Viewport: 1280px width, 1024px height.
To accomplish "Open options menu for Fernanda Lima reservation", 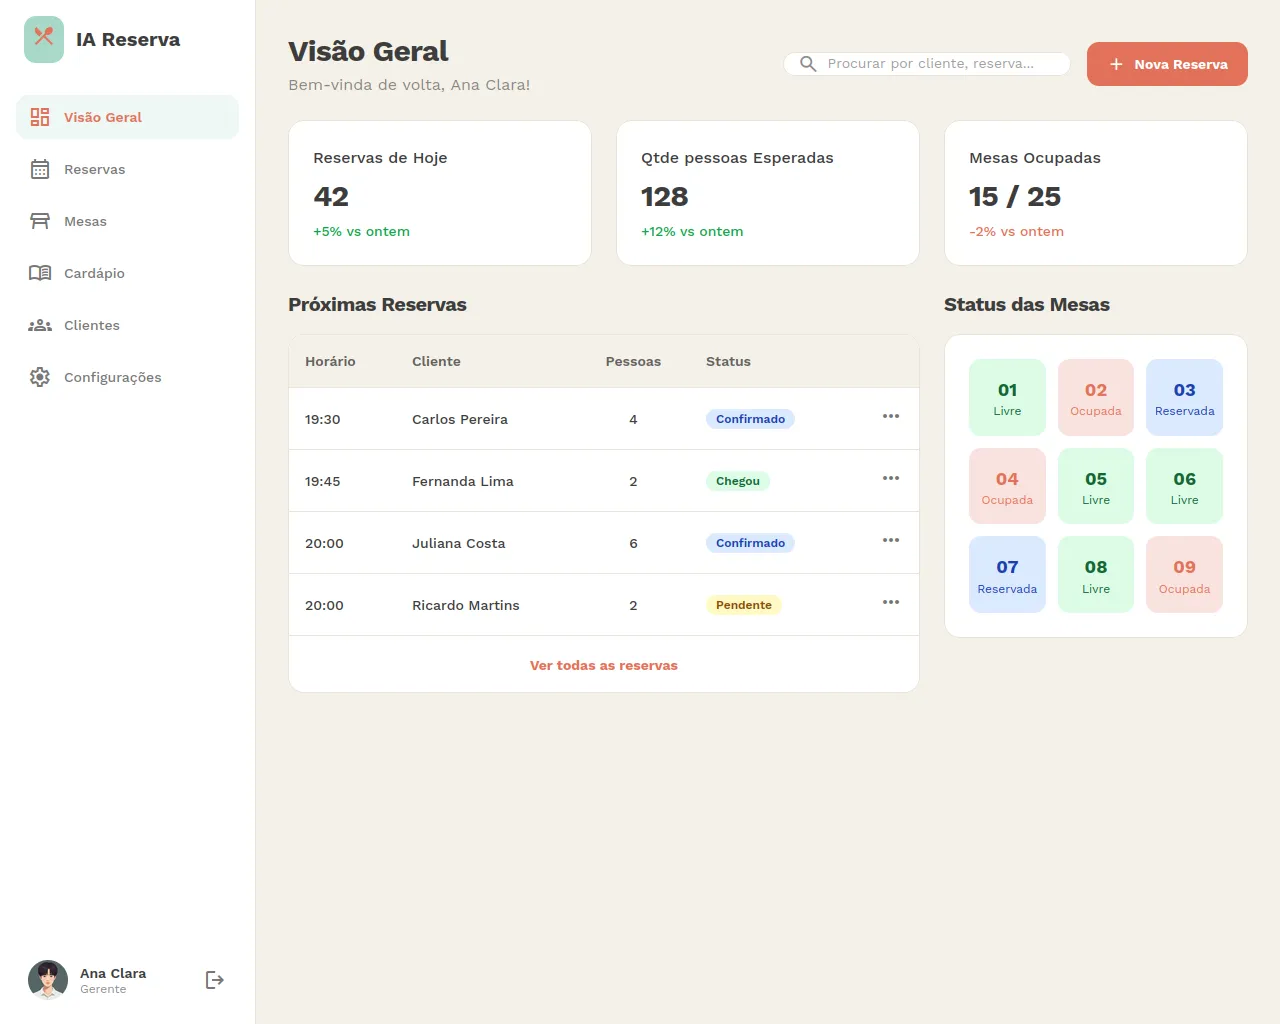I will [x=890, y=479].
